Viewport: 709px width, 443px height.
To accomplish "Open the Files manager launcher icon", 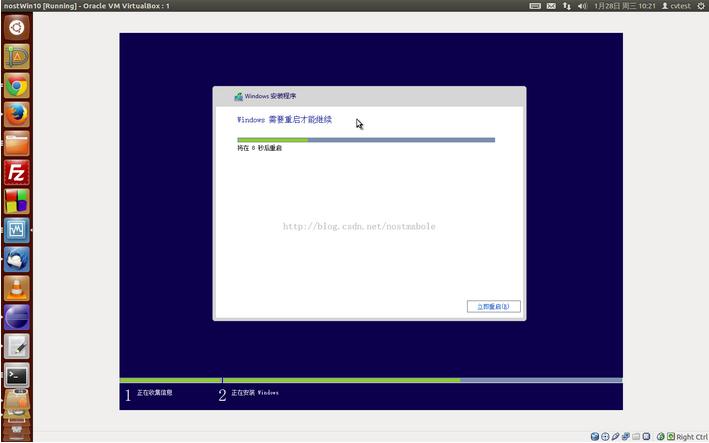I will coord(17,143).
